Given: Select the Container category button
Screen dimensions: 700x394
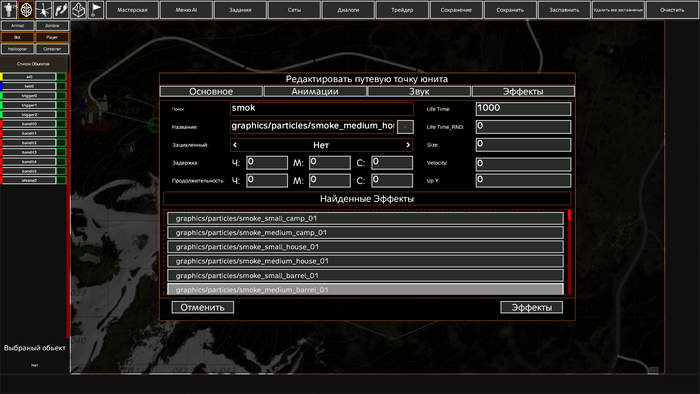Looking at the screenshot, I should [x=52, y=49].
